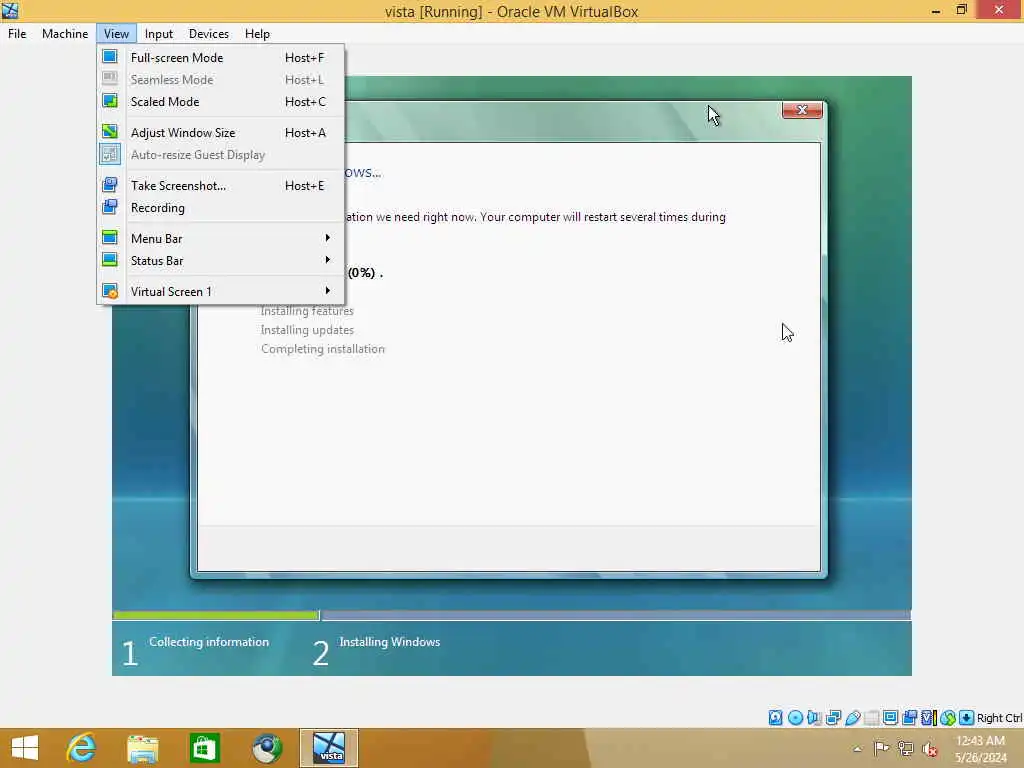
Task: Enable Scaled Mode
Action: [221, 102]
